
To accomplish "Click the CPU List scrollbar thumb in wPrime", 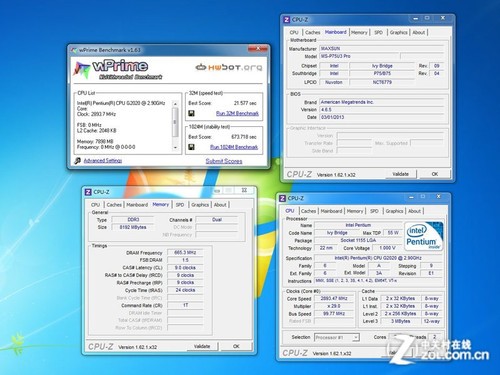I will 175,122.
